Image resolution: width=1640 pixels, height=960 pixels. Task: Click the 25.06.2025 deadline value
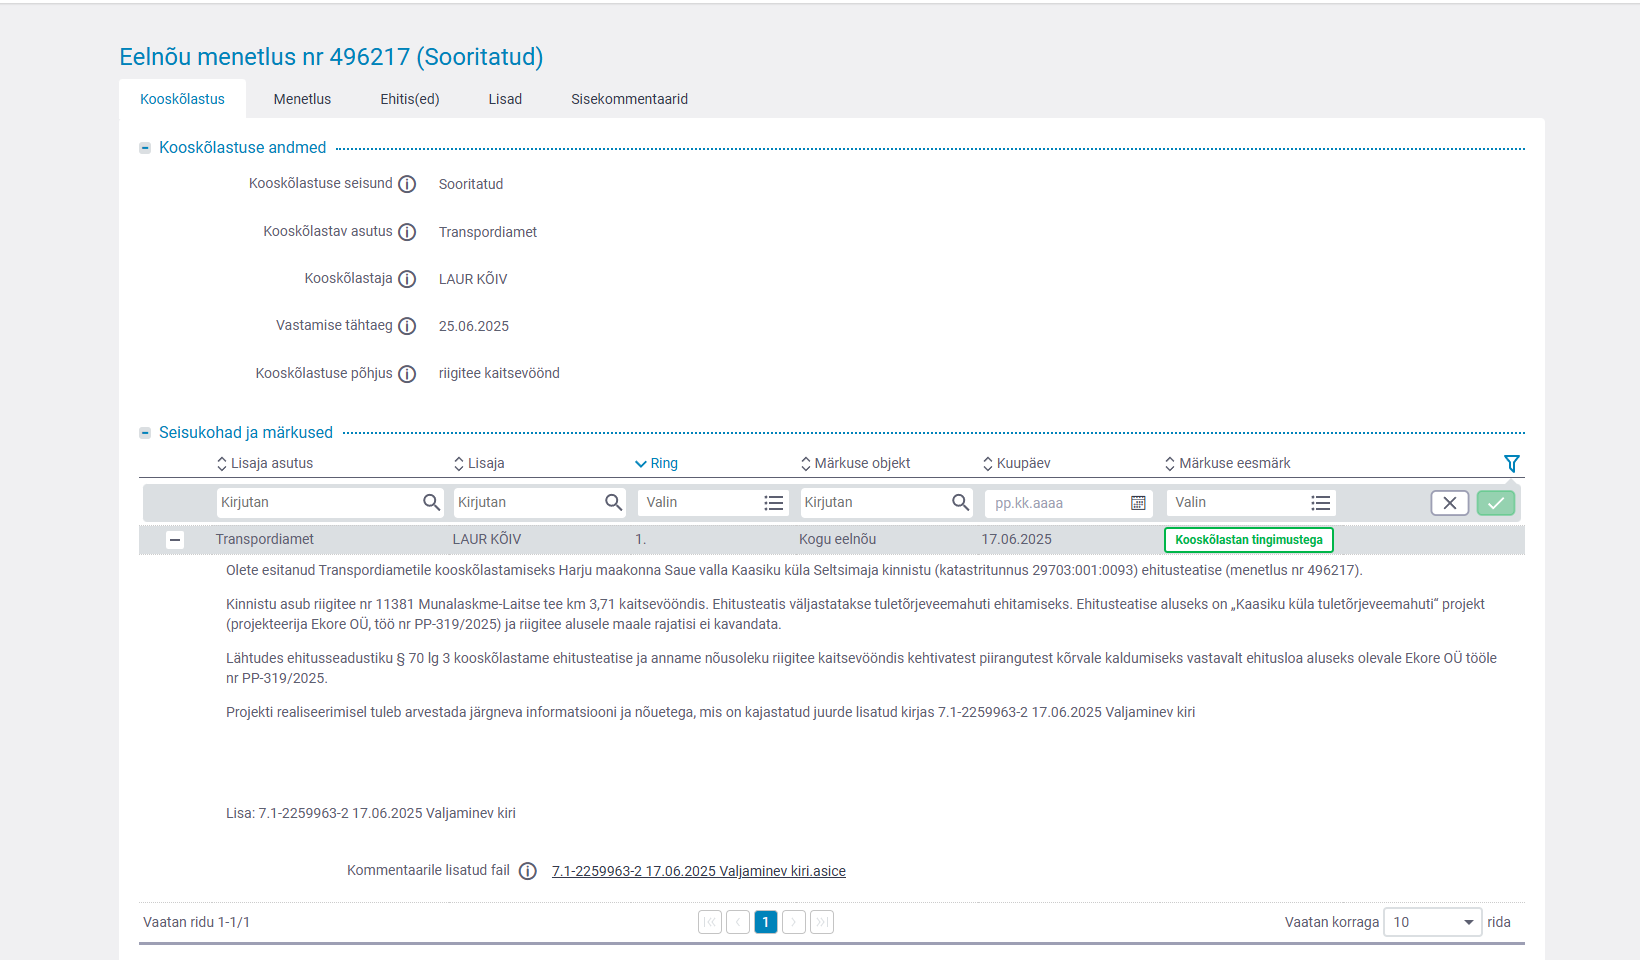[x=474, y=326]
